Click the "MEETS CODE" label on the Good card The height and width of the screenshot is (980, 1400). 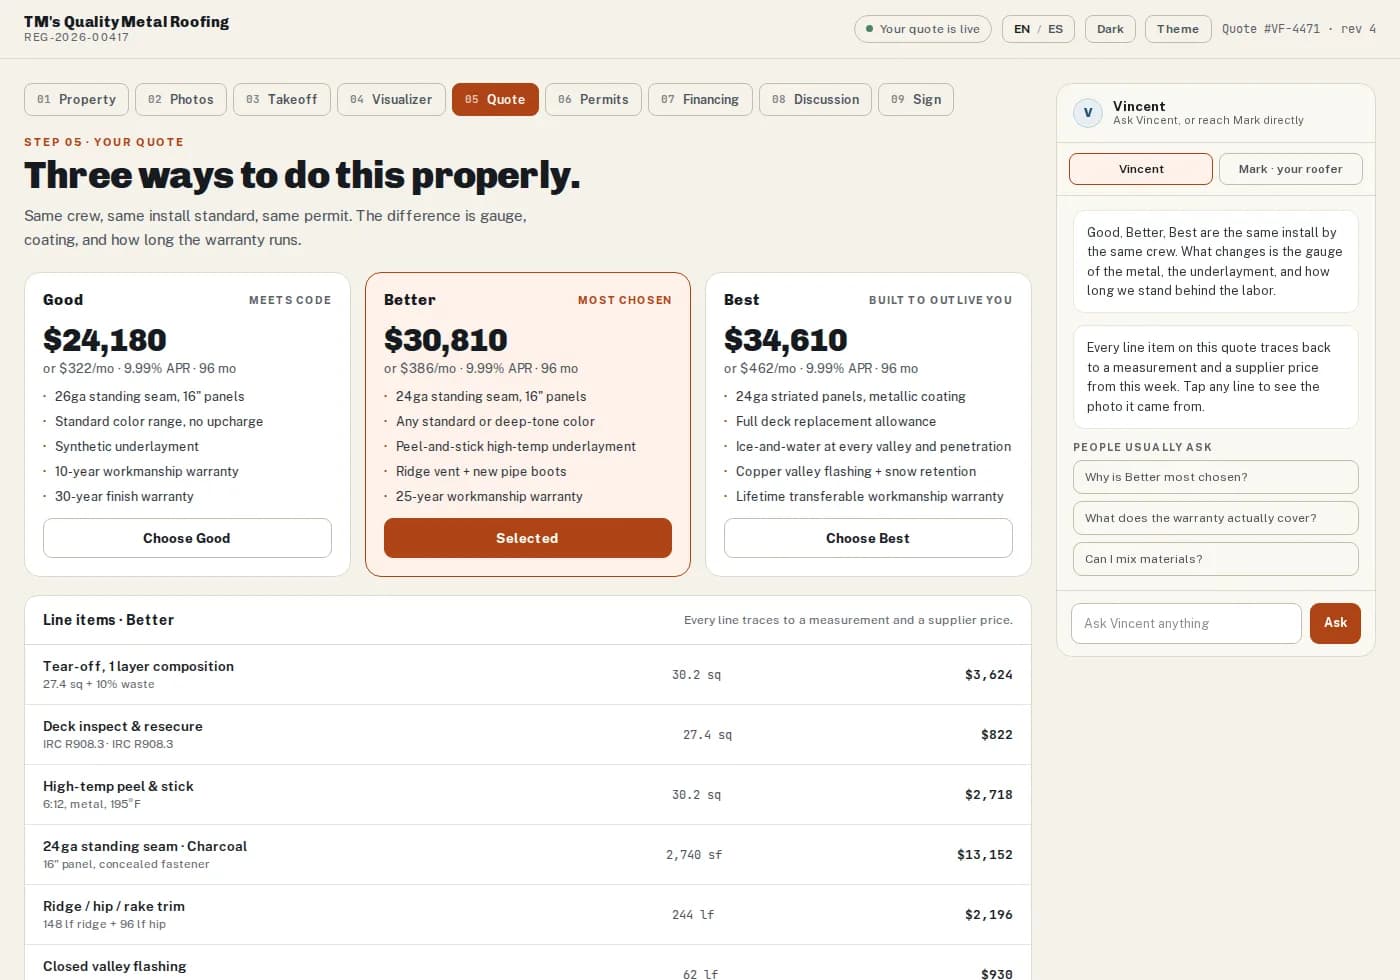click(x=290, y=300)
